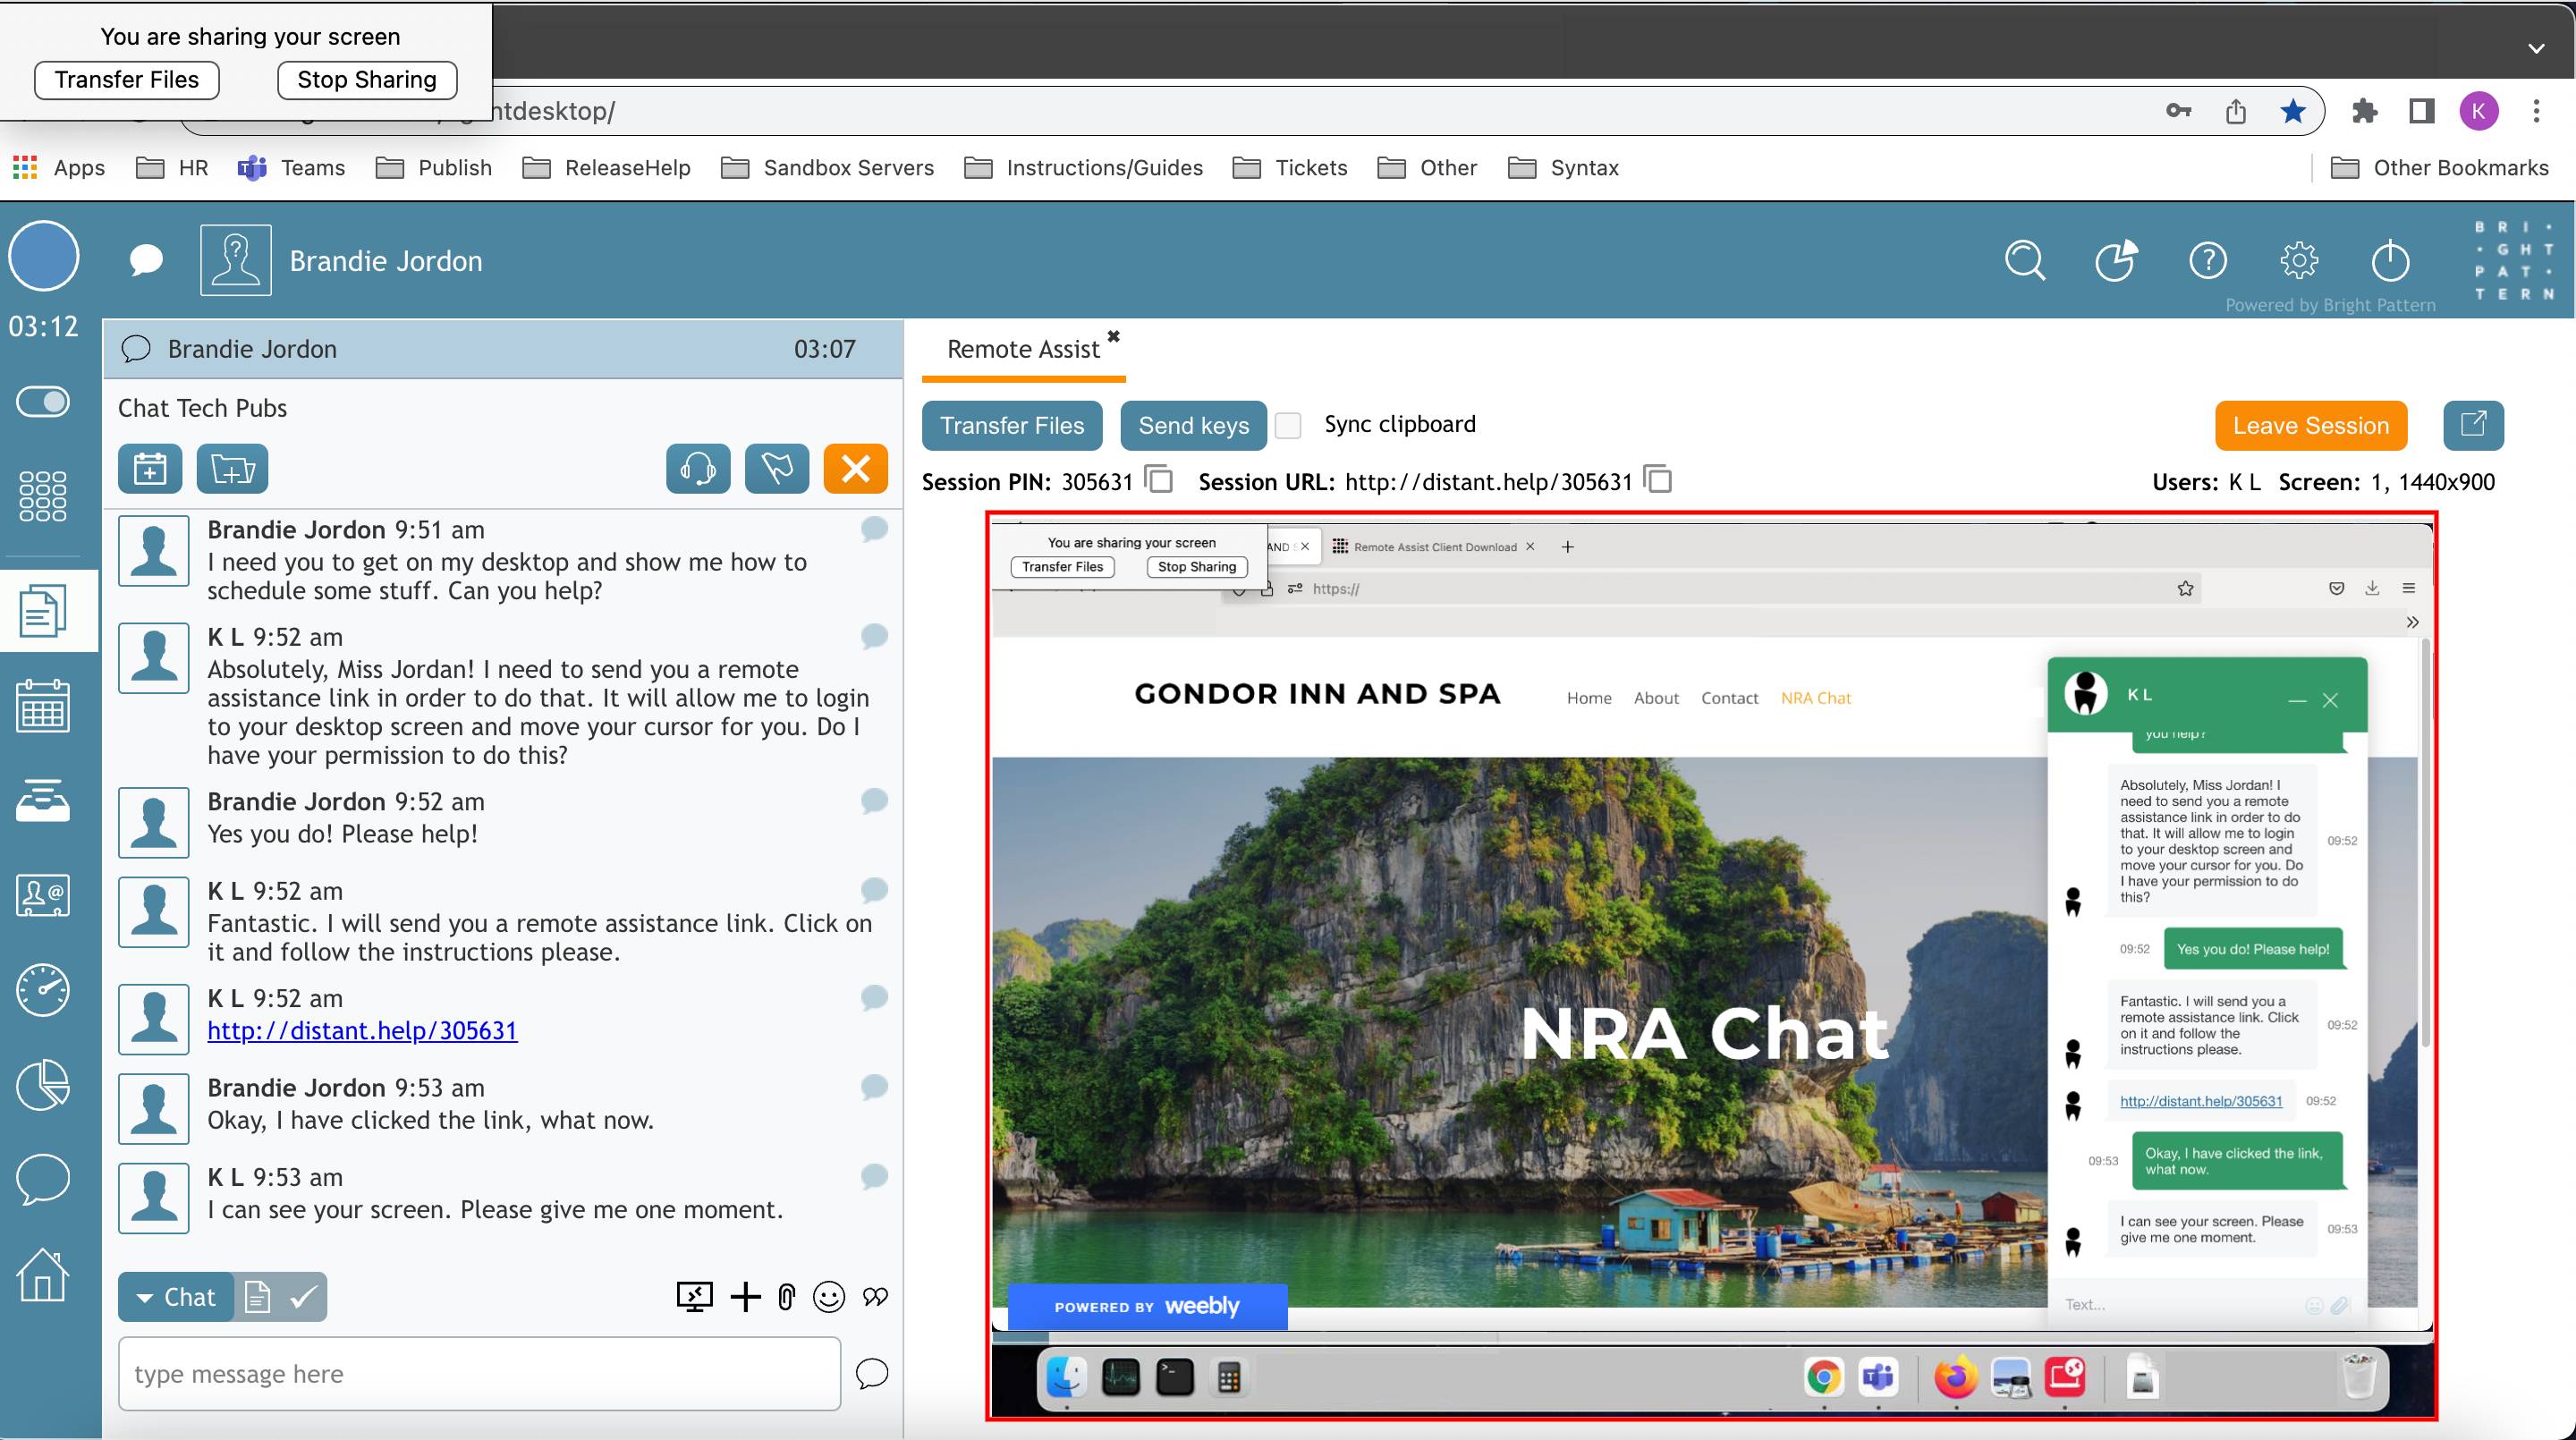Click NRA Chat nav link in remote screen
This screenshot has width=2576, height=1440.
(x=1815, y=698)
